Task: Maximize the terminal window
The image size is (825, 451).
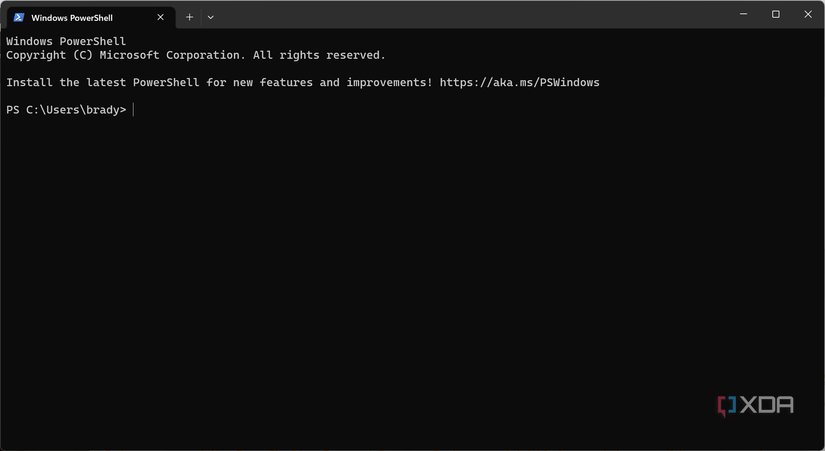Action: click(x=775, y=14)
